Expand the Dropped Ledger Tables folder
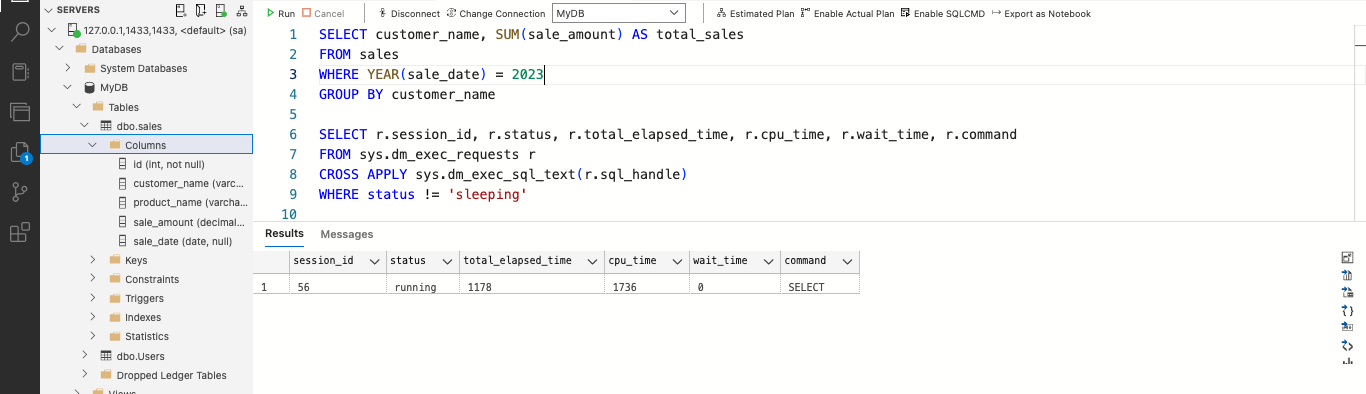 click(84, 375)
